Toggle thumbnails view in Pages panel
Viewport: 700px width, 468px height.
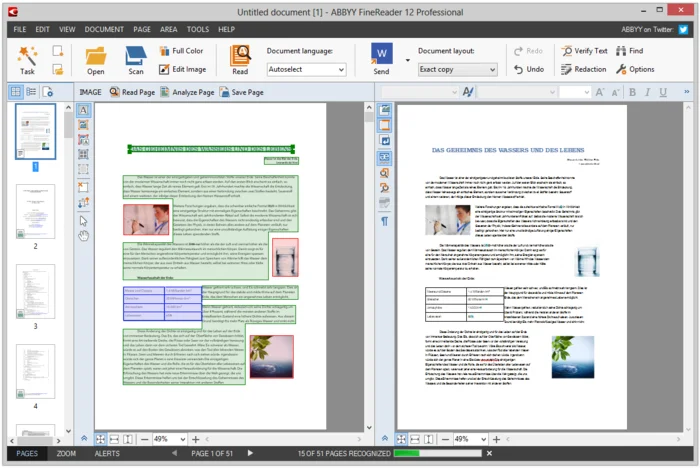coord(16,92)
